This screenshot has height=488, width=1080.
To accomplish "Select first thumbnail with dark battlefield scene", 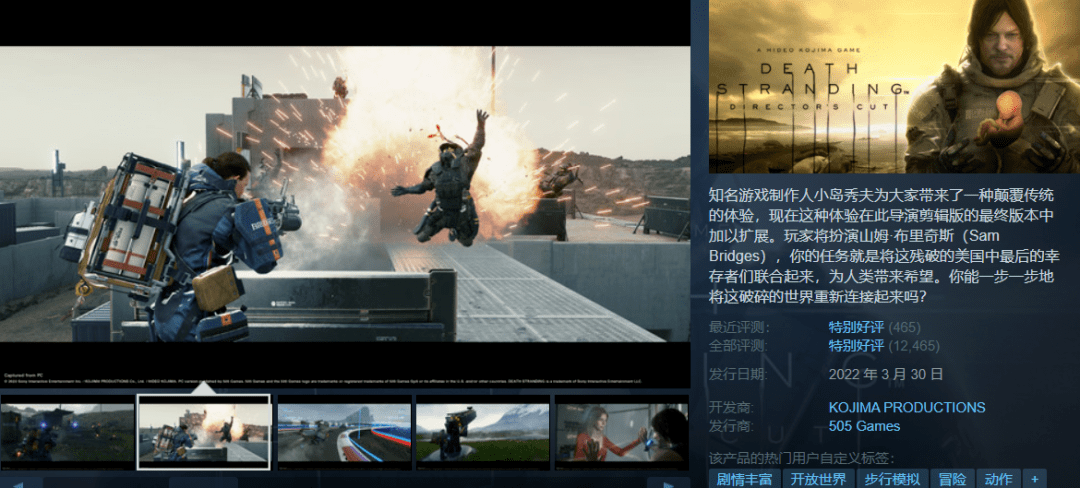I will click(x=67, y=432).
